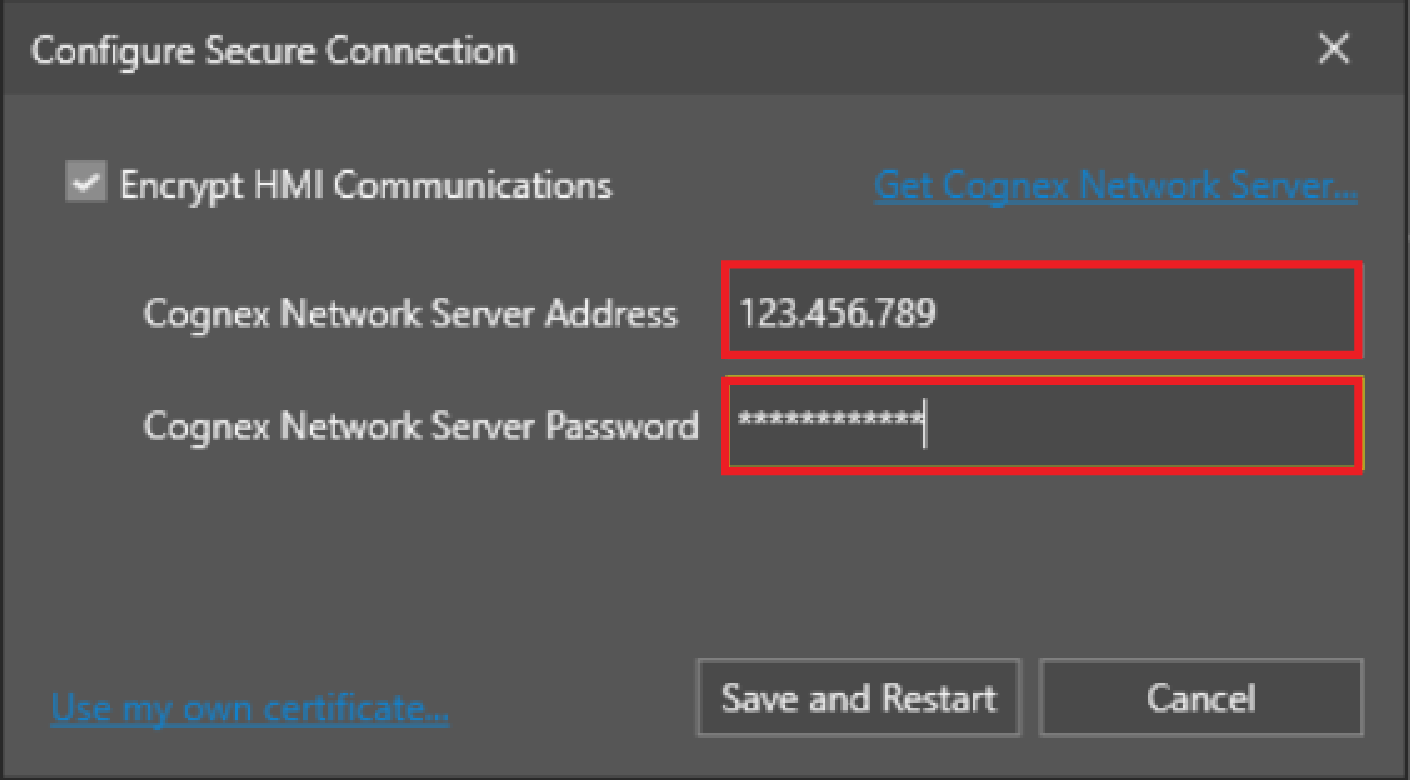Toggle the Encrypt HMI Communications checkbox
Screen dimensions: 1411x781
tap(86, 184)
